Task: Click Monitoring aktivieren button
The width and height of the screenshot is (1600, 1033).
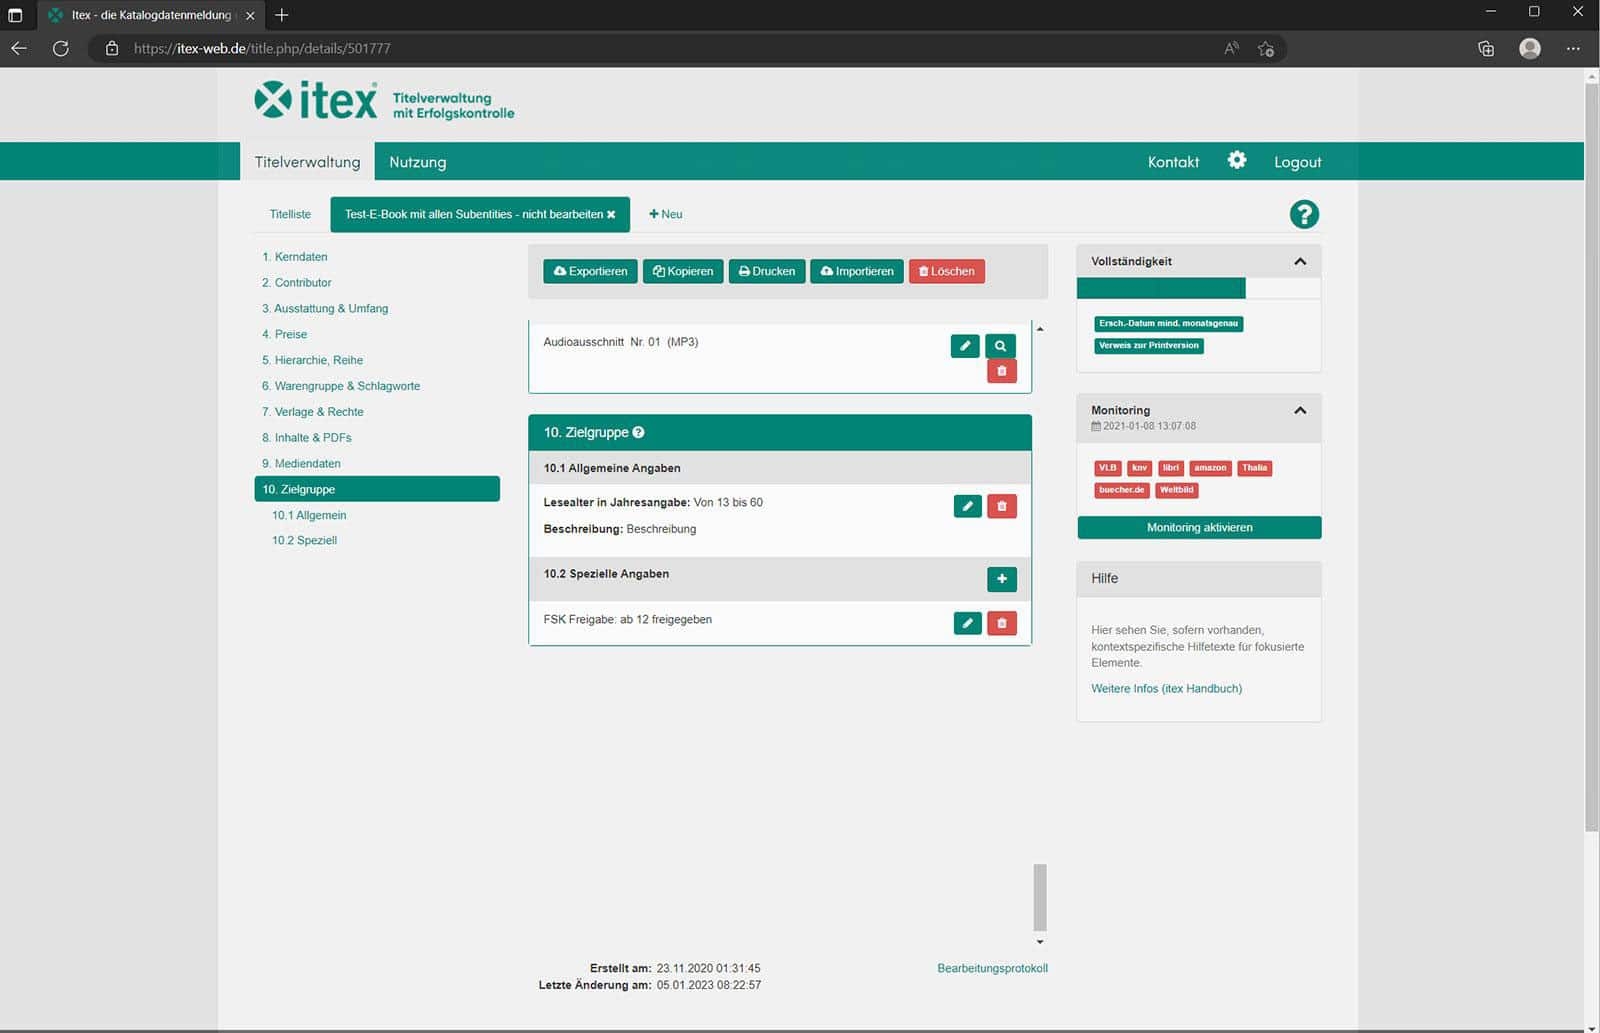Action: (1199, 527)
